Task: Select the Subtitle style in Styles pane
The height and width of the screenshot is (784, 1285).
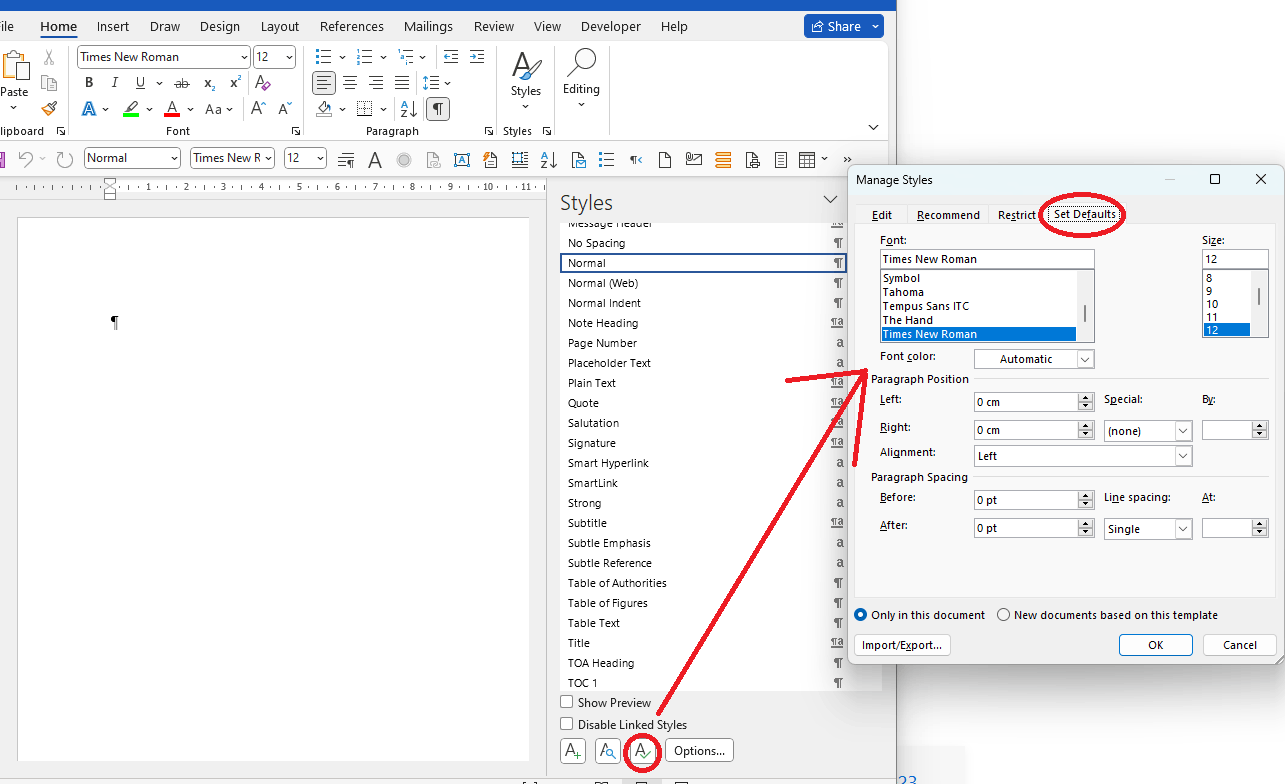Action: [x=703, y=523]
